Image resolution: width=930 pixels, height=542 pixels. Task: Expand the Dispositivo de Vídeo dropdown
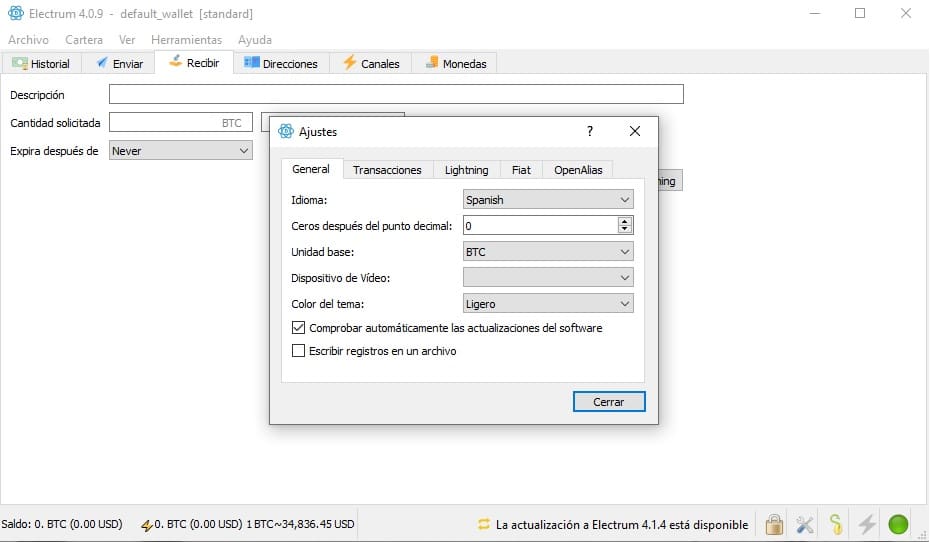(x=548, y=277)
